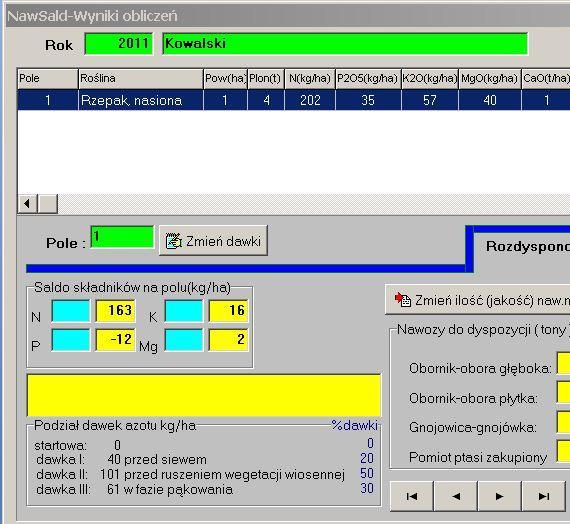The width and height of the screenshot is (570, 524).
Task: Click the Zmień dawki button
Action: click(x=213, y=241)
